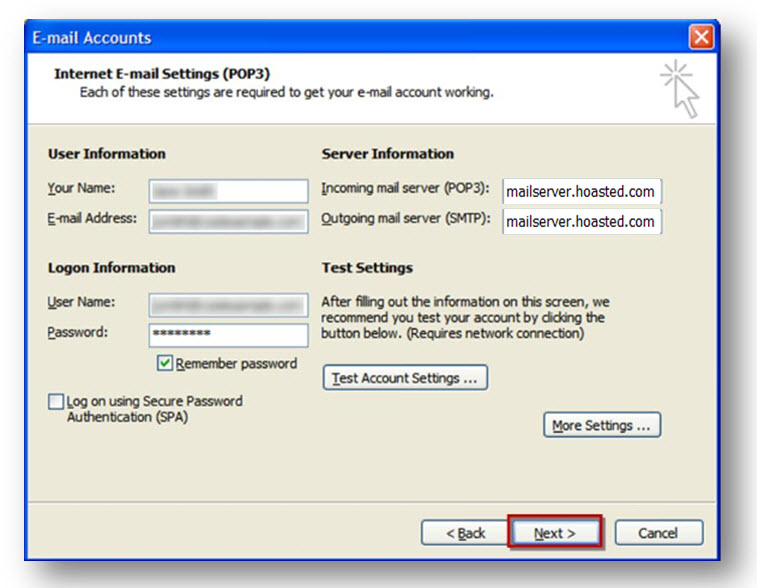Open More Settings

coord(602,425)
